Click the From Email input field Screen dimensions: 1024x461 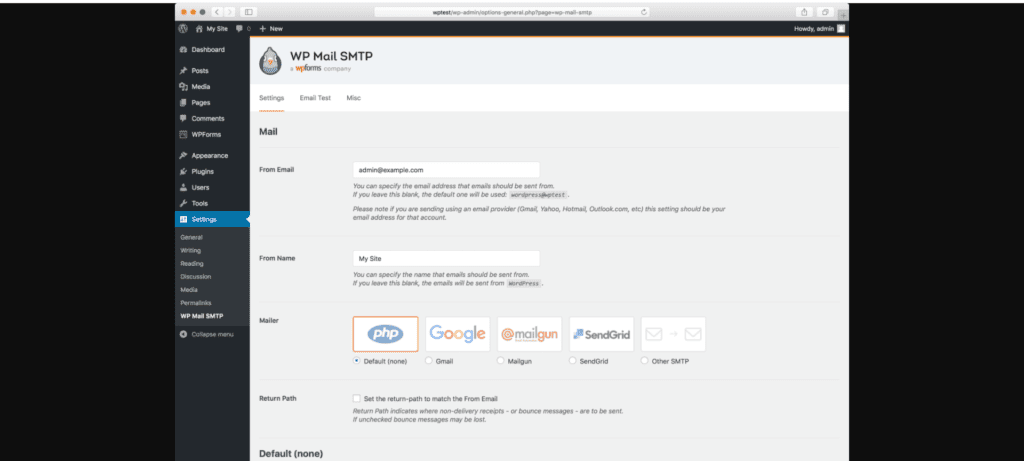(446, 170)
